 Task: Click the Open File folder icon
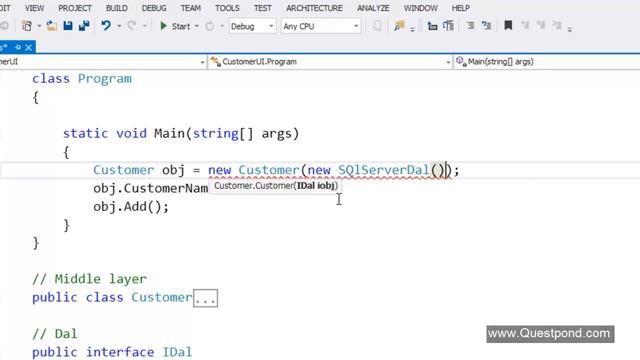[x=51, y=26]
